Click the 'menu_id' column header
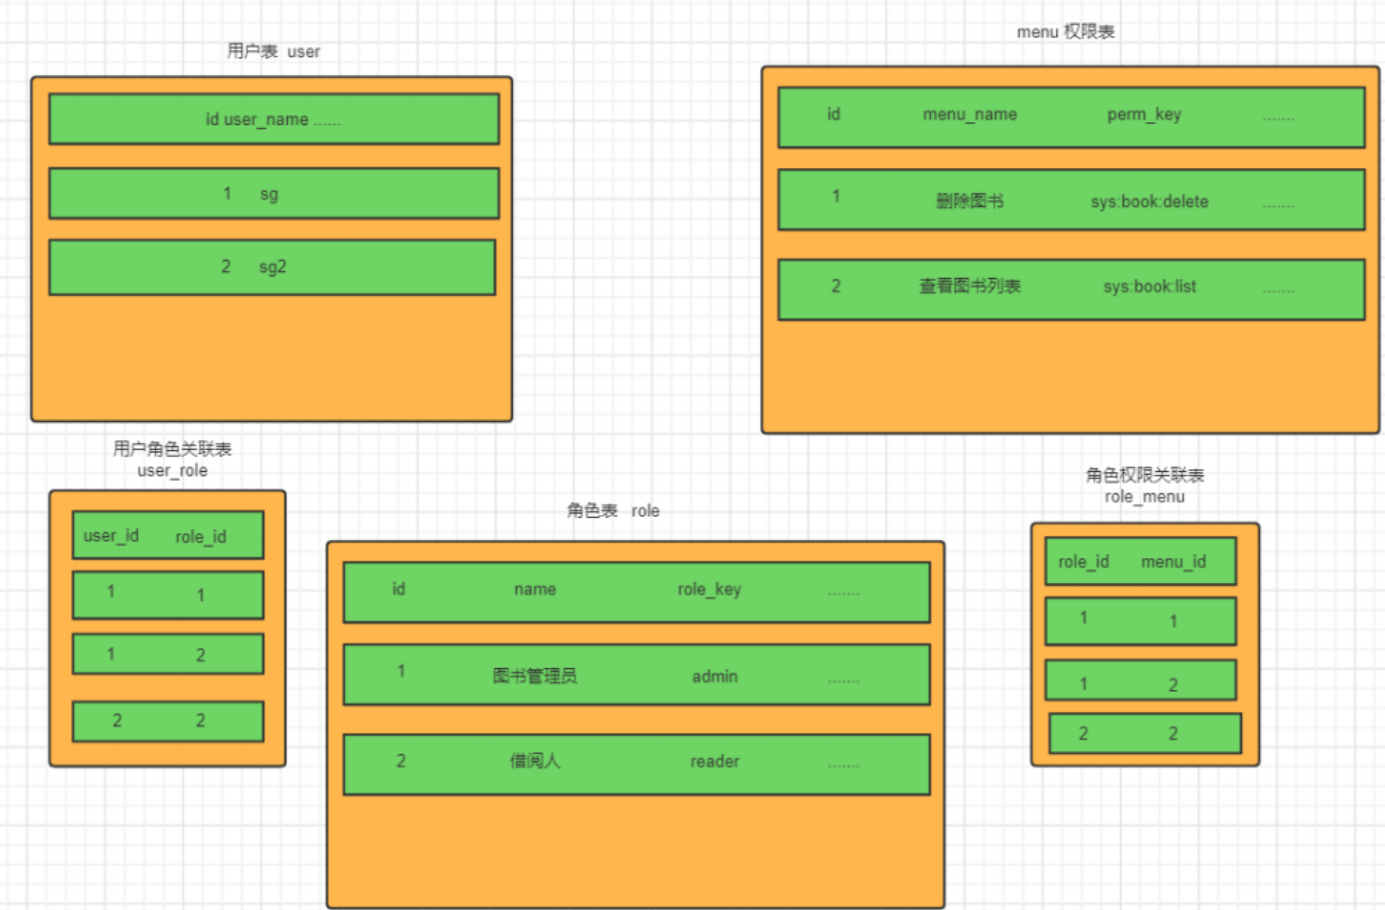 1174,562
